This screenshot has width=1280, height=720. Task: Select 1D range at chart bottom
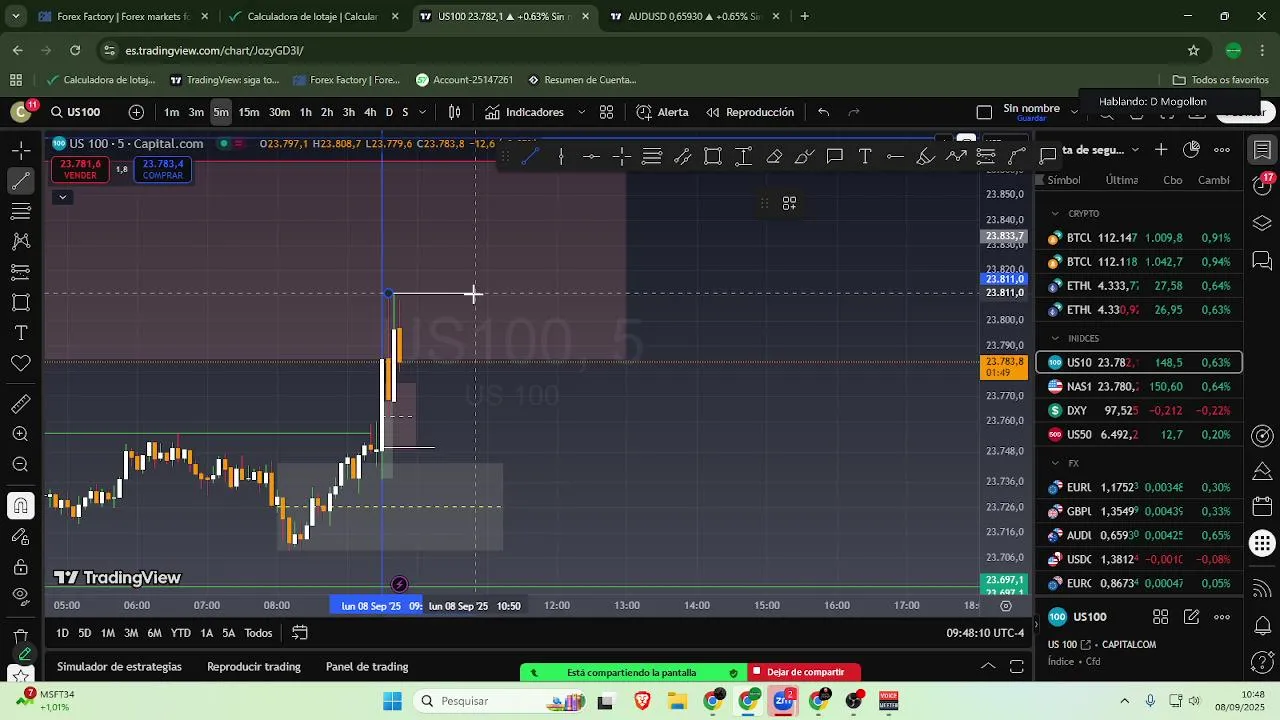[62, 633]
